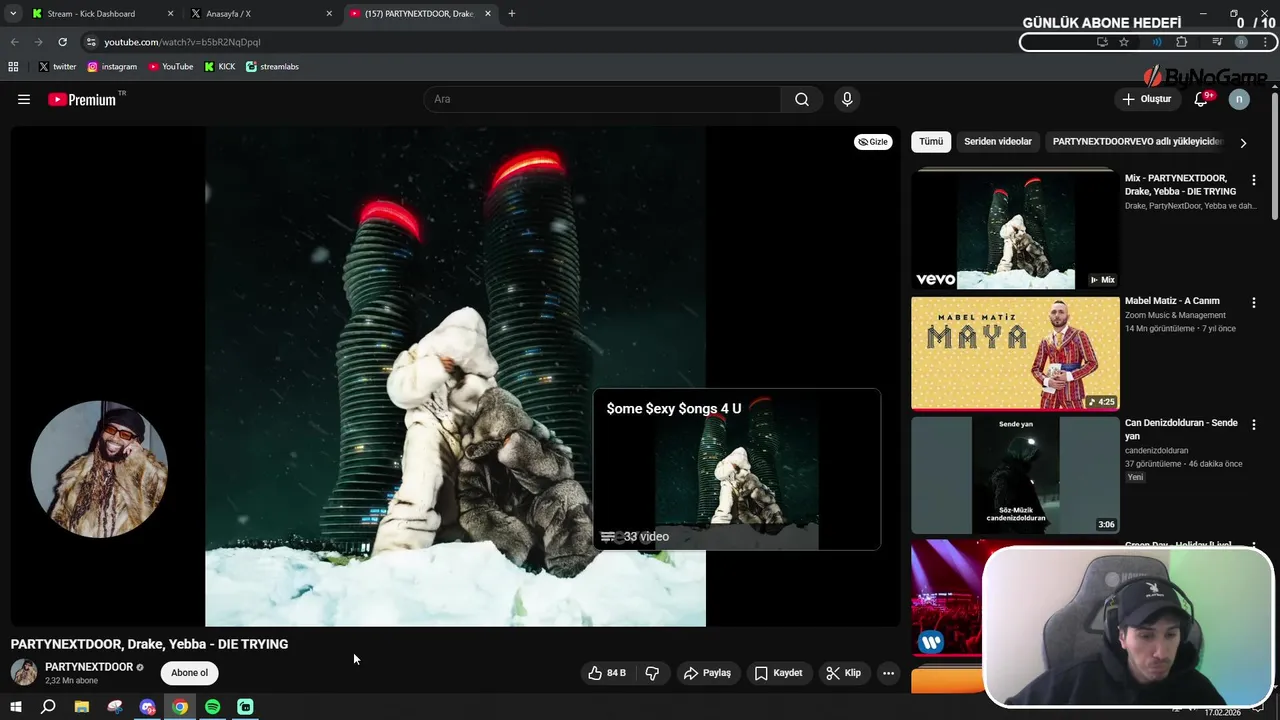Image resolution: width=1280 pixels, height=720 pixels.
Task: Open Chrome media controls icon
Action: (x=1217, y=42)
